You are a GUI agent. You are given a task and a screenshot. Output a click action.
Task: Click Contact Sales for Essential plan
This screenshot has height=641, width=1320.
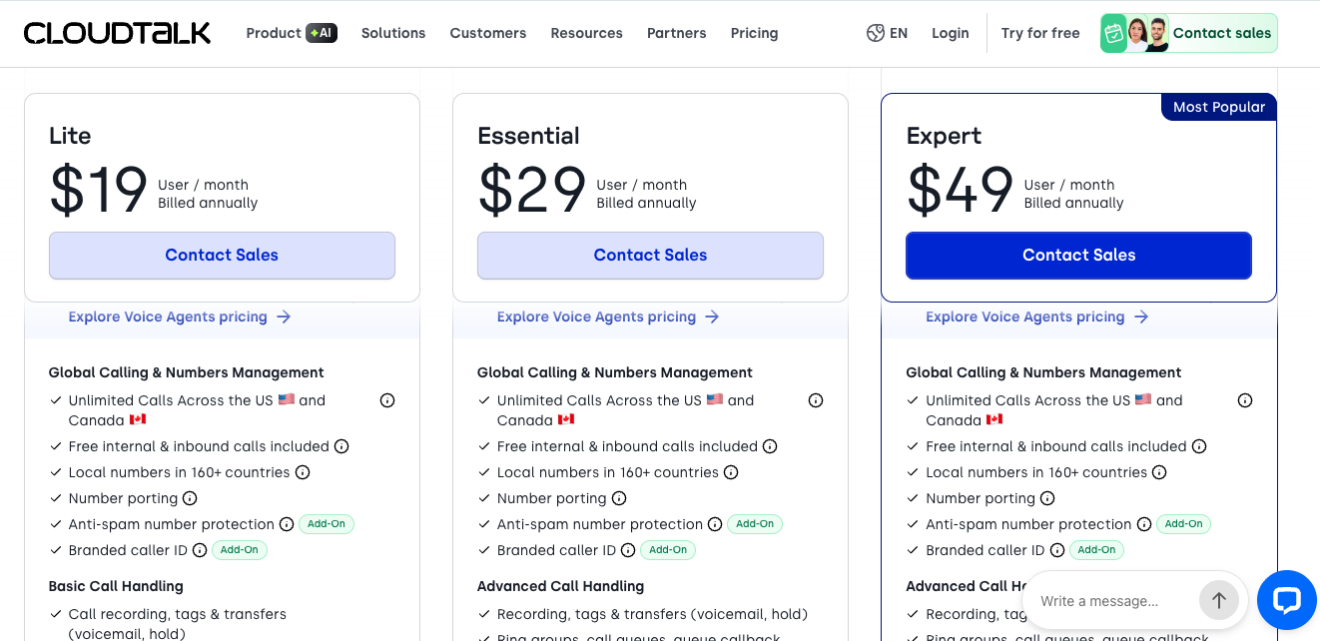(x=650, y=255)
